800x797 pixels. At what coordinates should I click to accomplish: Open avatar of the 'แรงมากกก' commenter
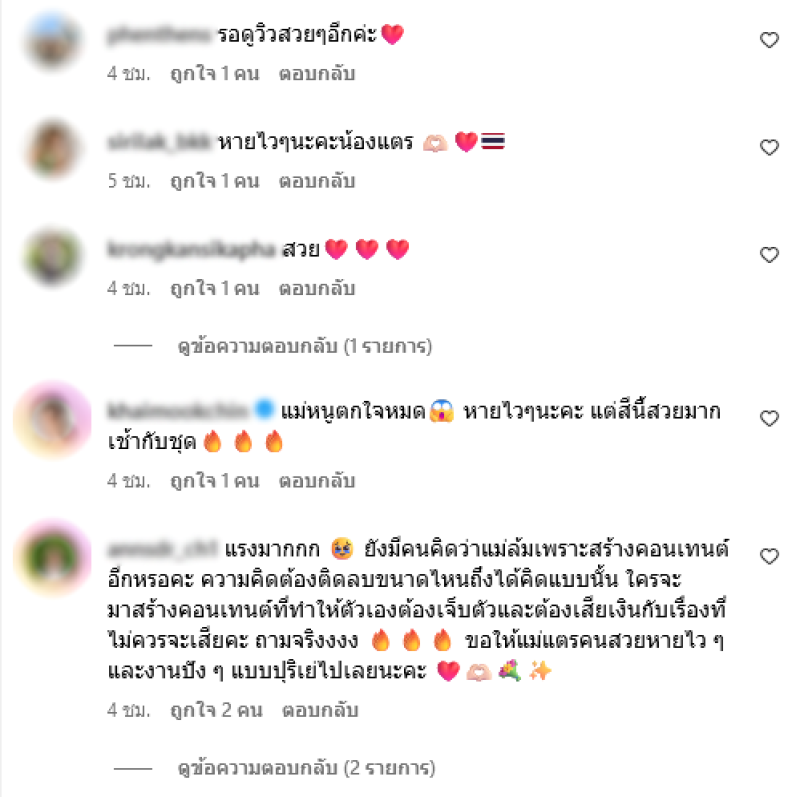(x=53, y=557)
